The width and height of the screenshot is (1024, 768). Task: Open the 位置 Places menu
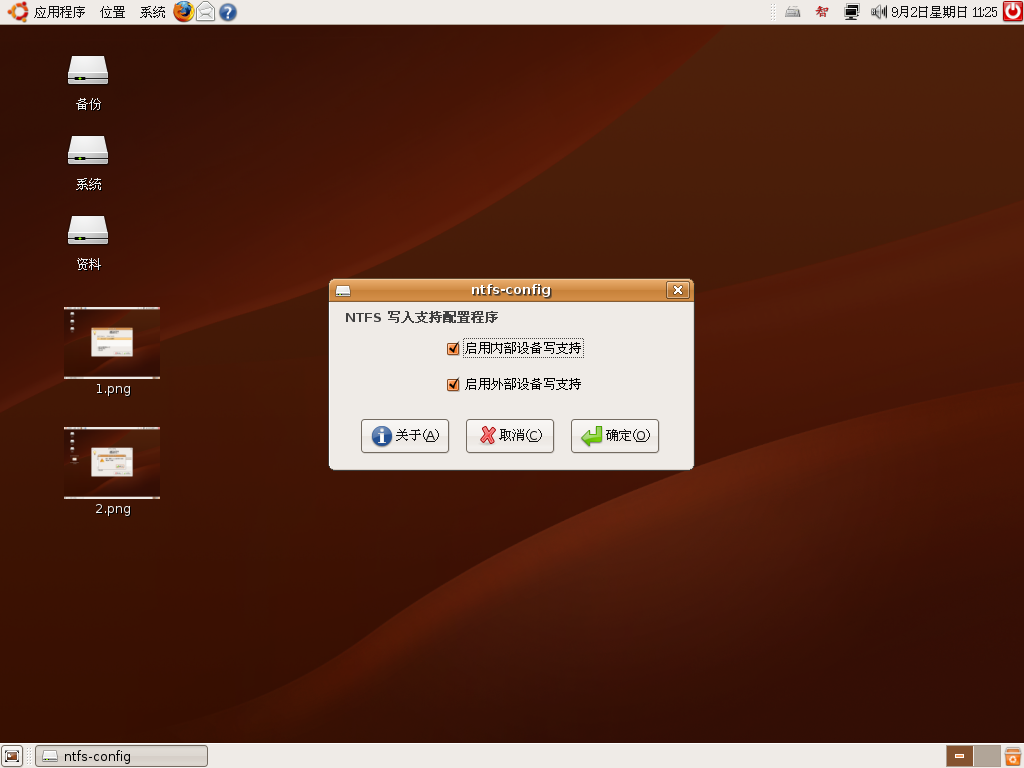[x=112, y=12]
